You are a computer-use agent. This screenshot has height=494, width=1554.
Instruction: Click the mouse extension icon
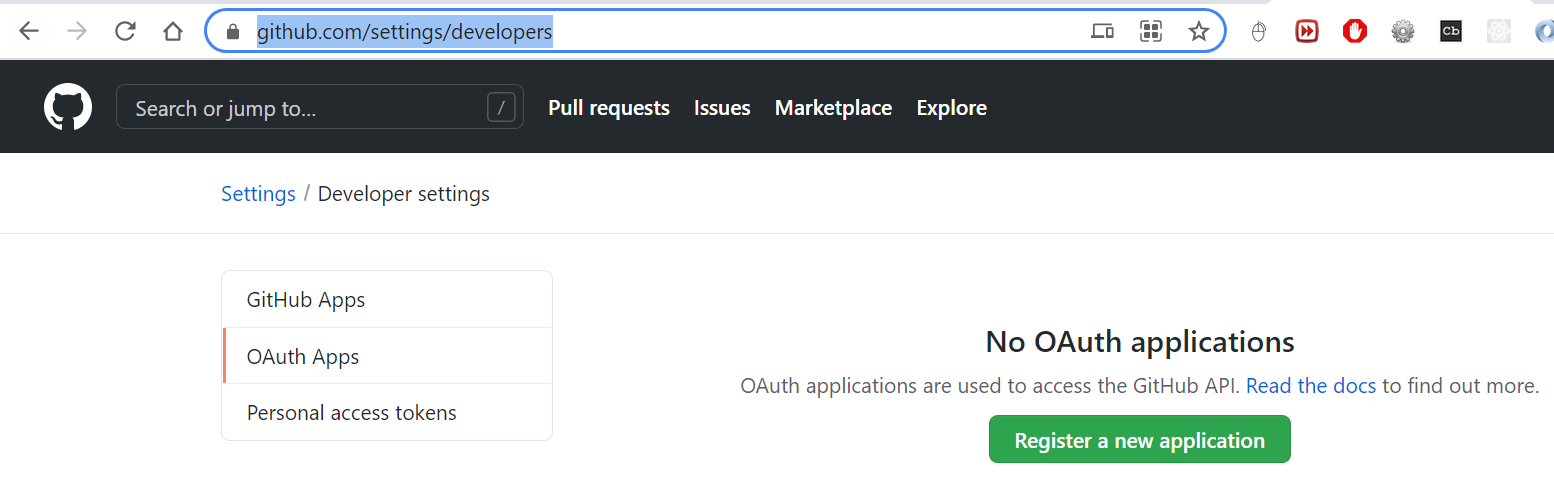click(1259, 31)
